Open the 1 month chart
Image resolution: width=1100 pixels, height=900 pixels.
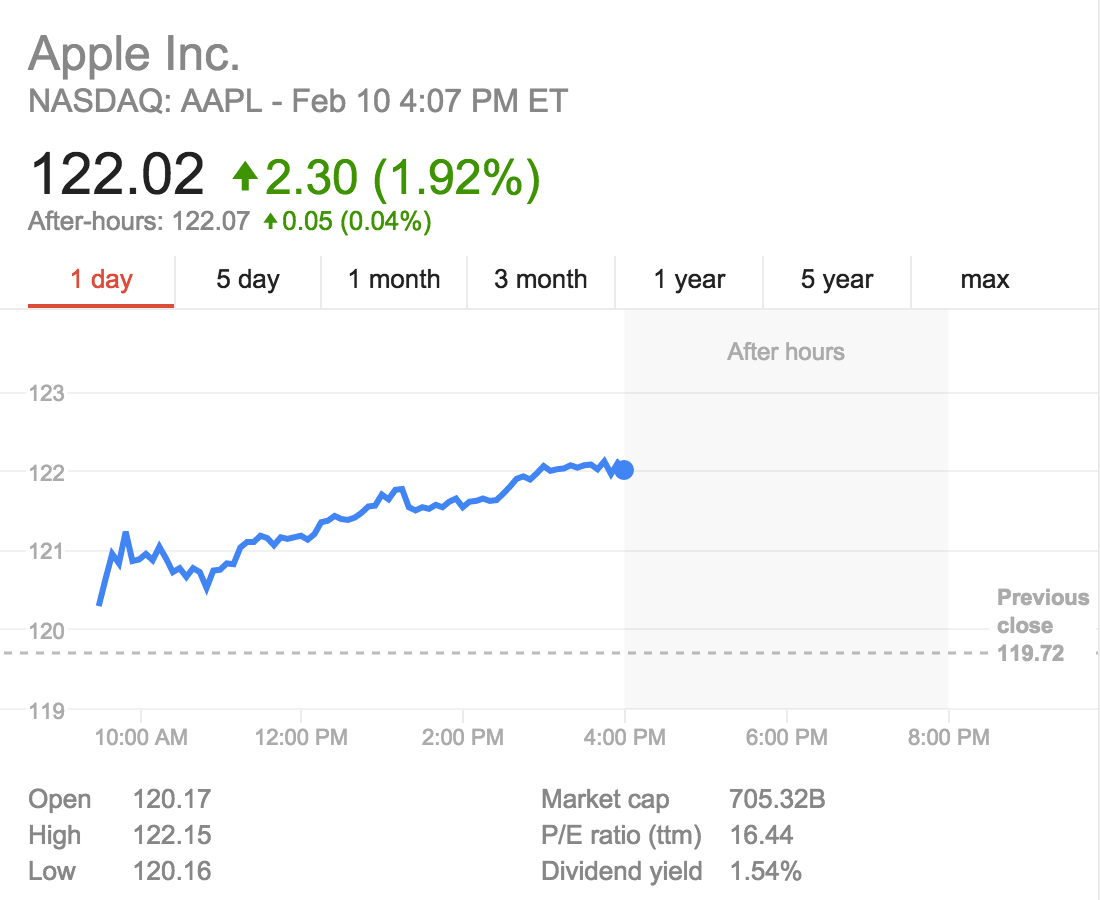(394, 280)
